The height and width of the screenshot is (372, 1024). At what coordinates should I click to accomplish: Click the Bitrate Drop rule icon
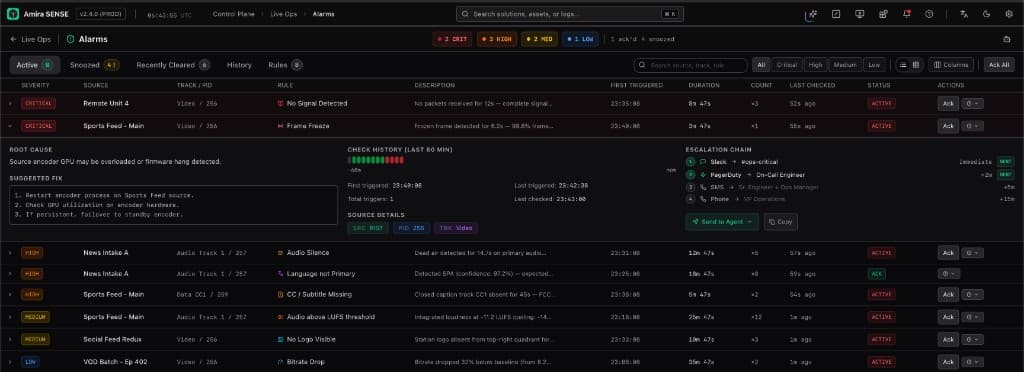coord(281,362)
